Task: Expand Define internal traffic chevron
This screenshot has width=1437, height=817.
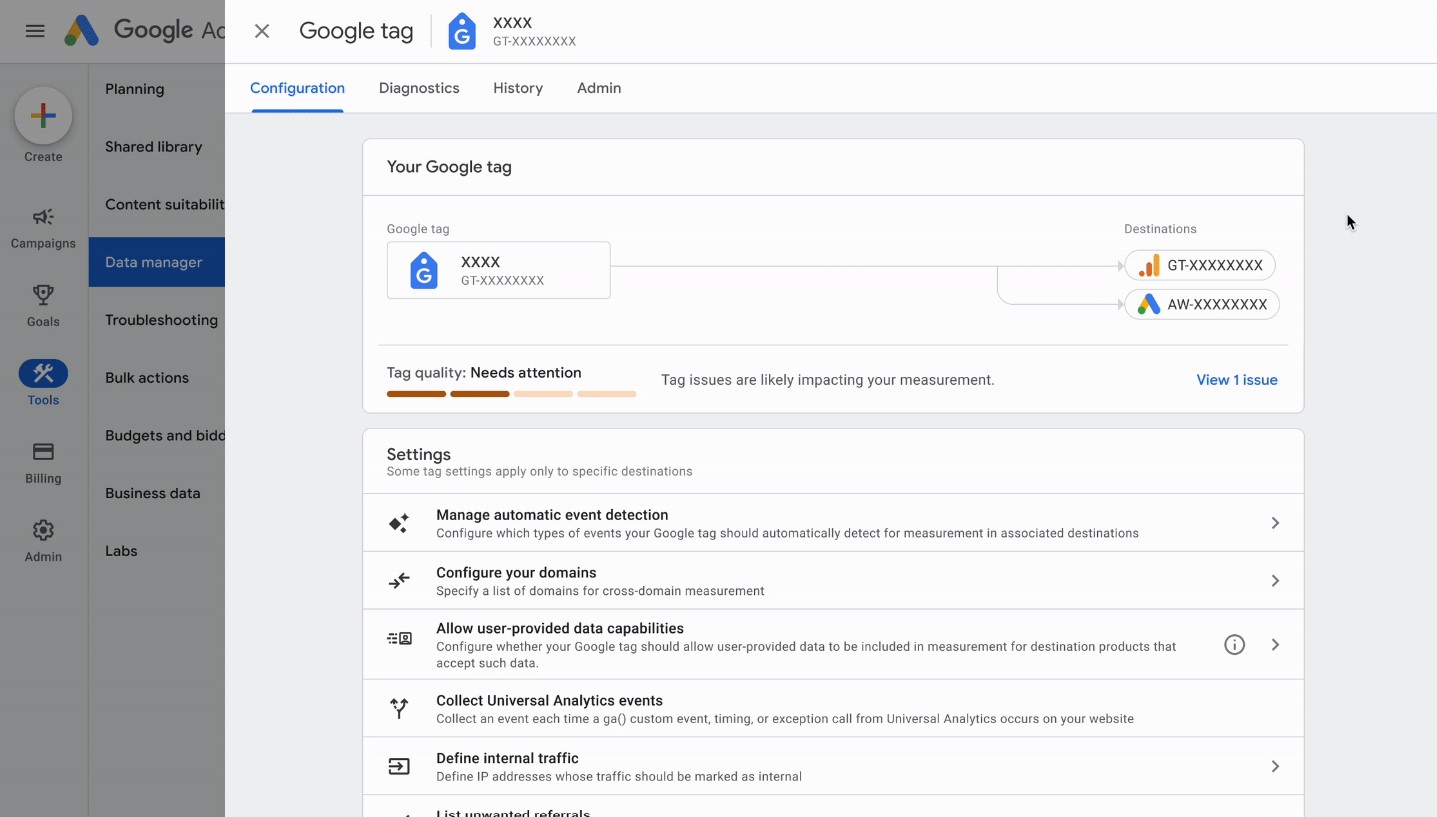Action: (x=1275, y=766)
